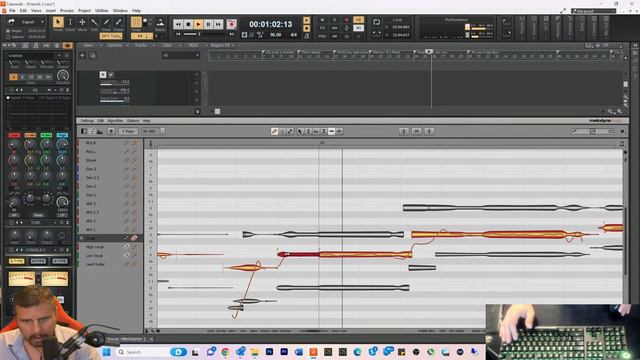Toggle global Mute in Mix module
This screenshot has height=360, width=640.
point(322,20)
